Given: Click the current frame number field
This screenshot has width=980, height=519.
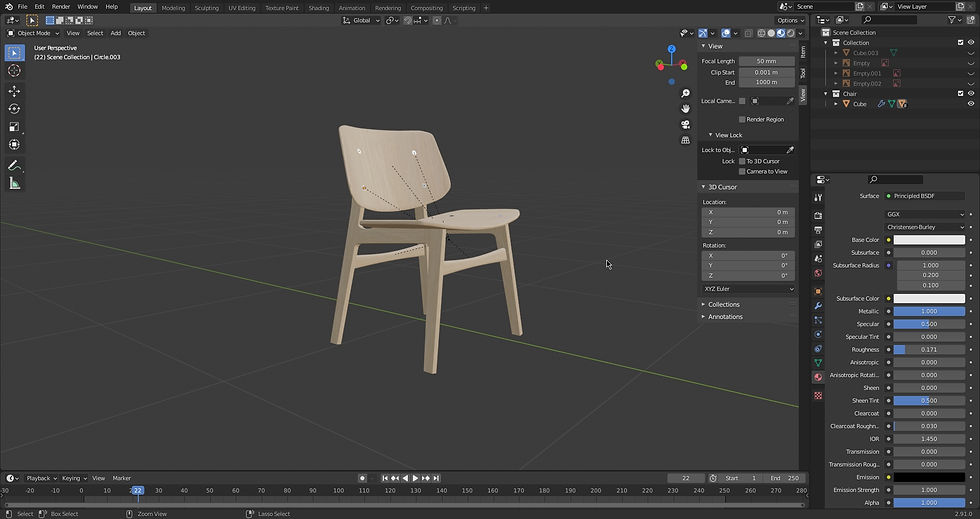Looking at the screenshot, I should pyautogui.click(x=686, y=478).
